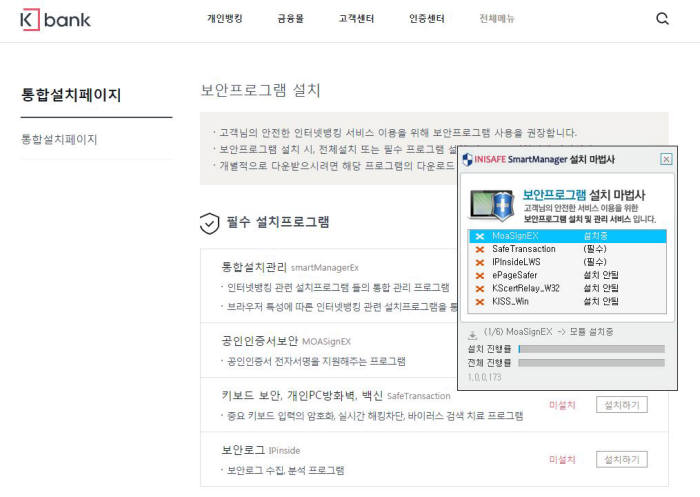Select 통합설치페이지 link in the sidebar
Image resolution: width=700 pixels, height=497 pixels.
tap(59, 139)
